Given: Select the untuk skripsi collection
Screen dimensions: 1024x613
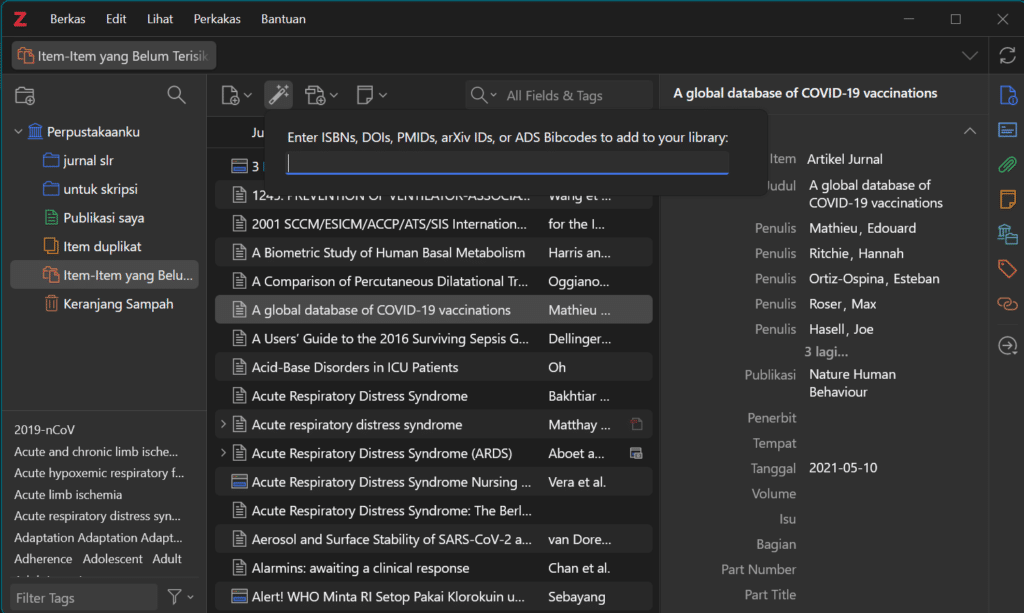Looking at the screenshot, I should tap(100, 189).
